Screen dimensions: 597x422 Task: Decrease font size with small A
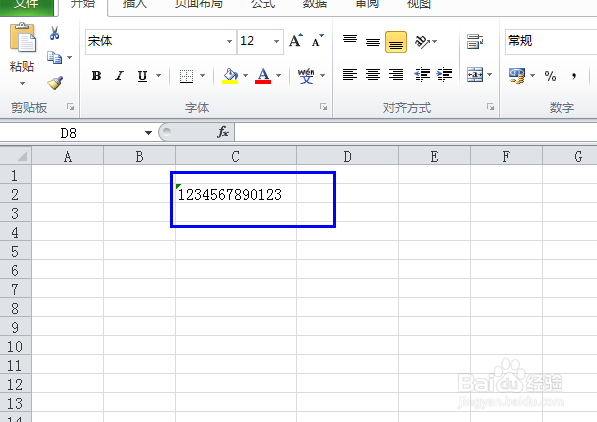tap(317, 40)
